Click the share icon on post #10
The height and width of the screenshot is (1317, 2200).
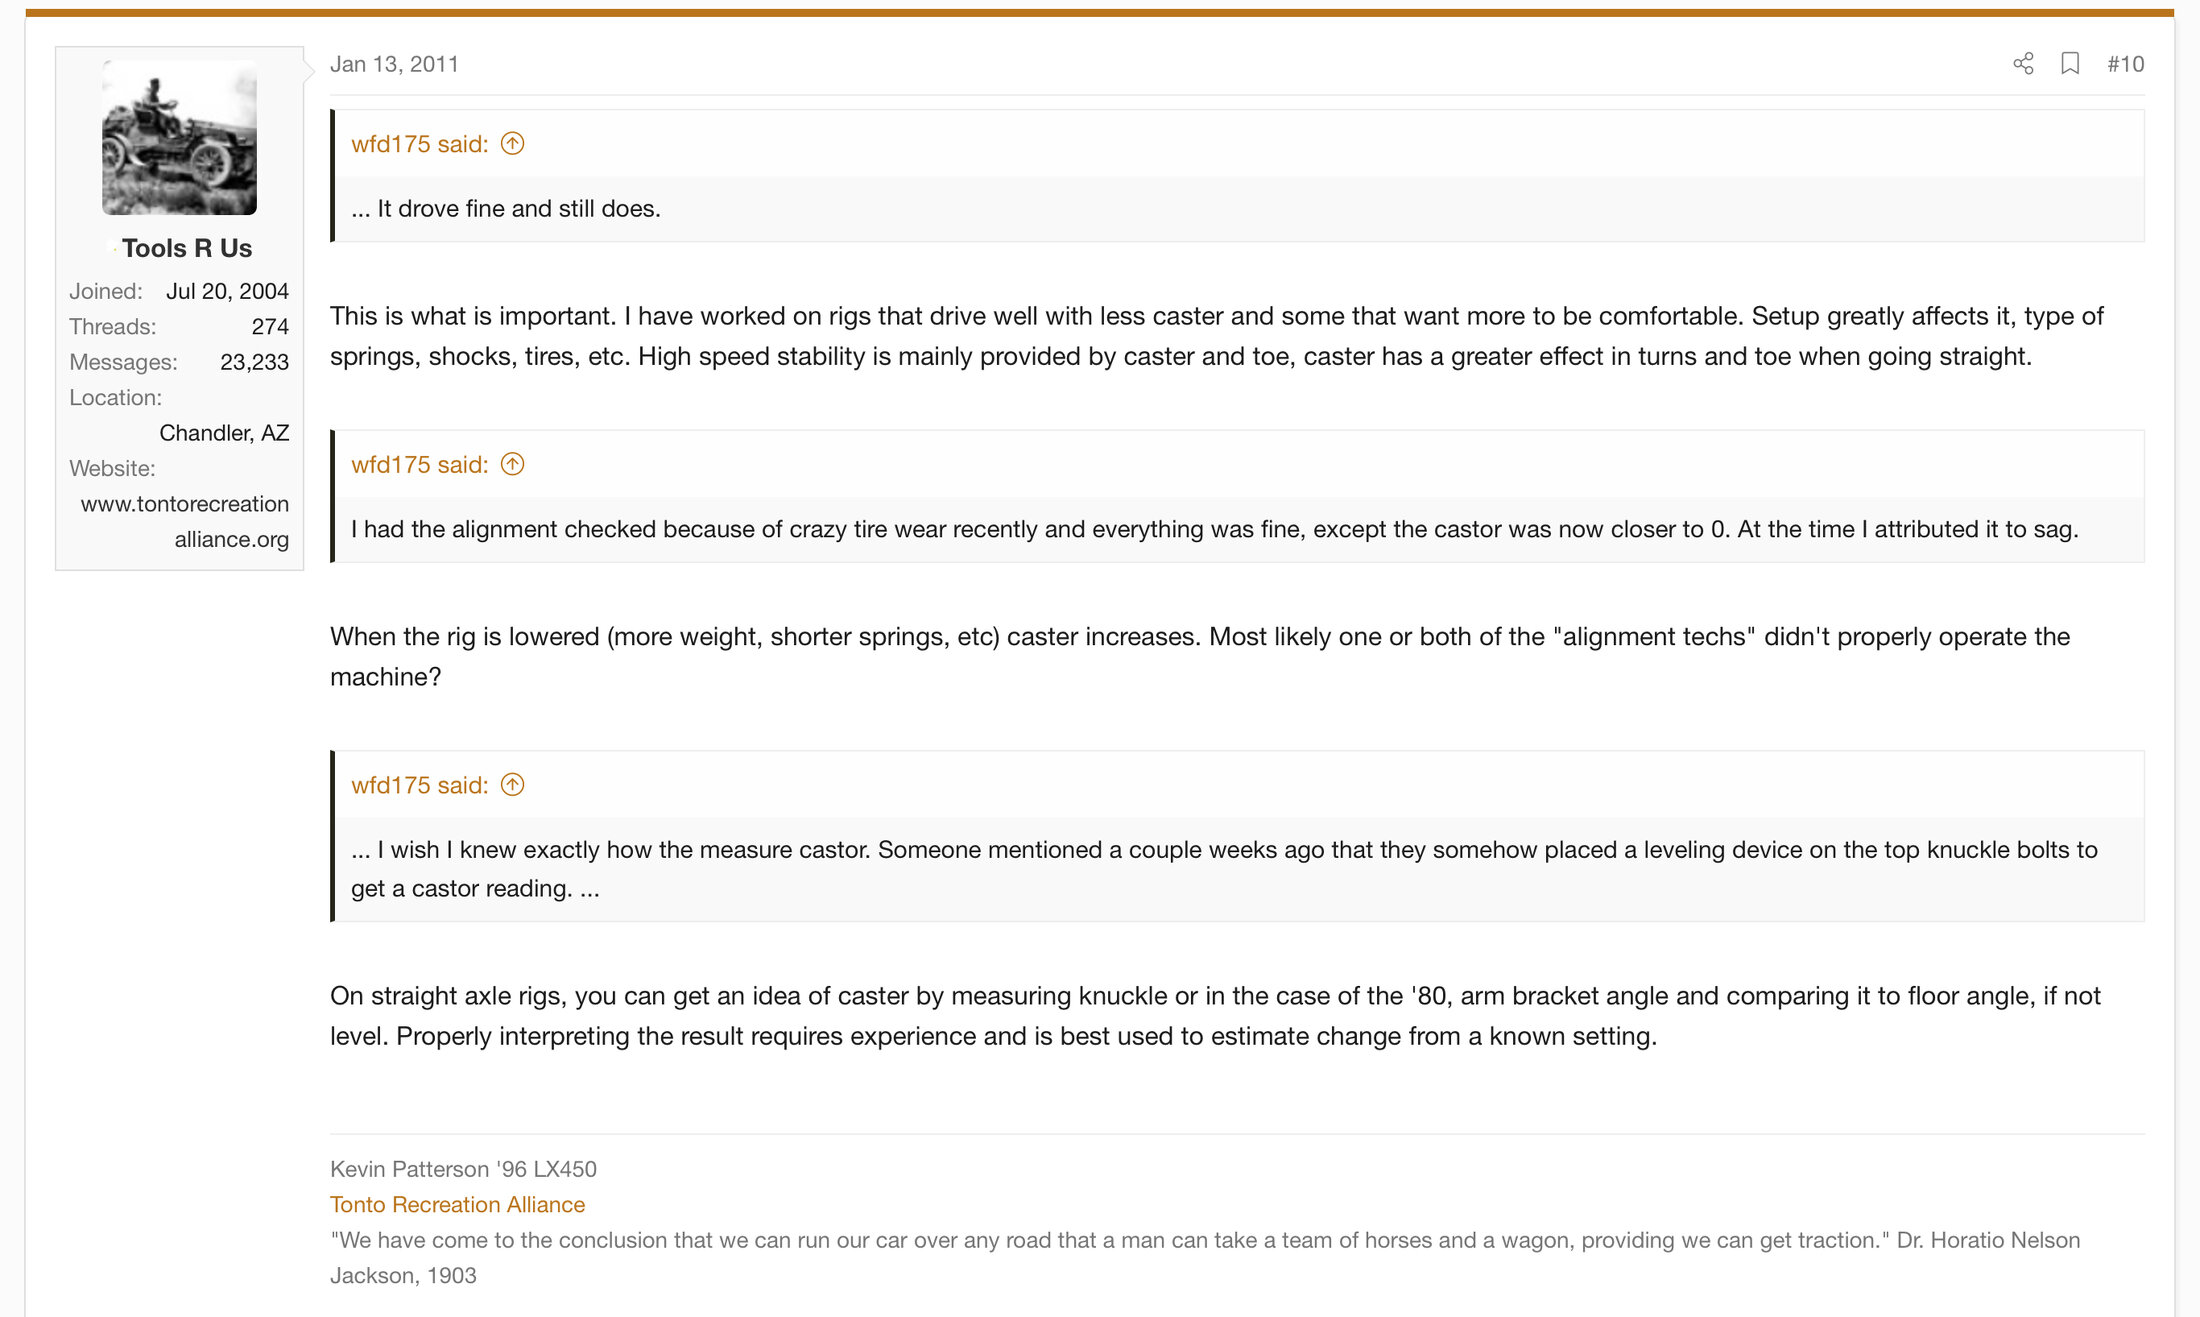click(x=2023, y=64)
